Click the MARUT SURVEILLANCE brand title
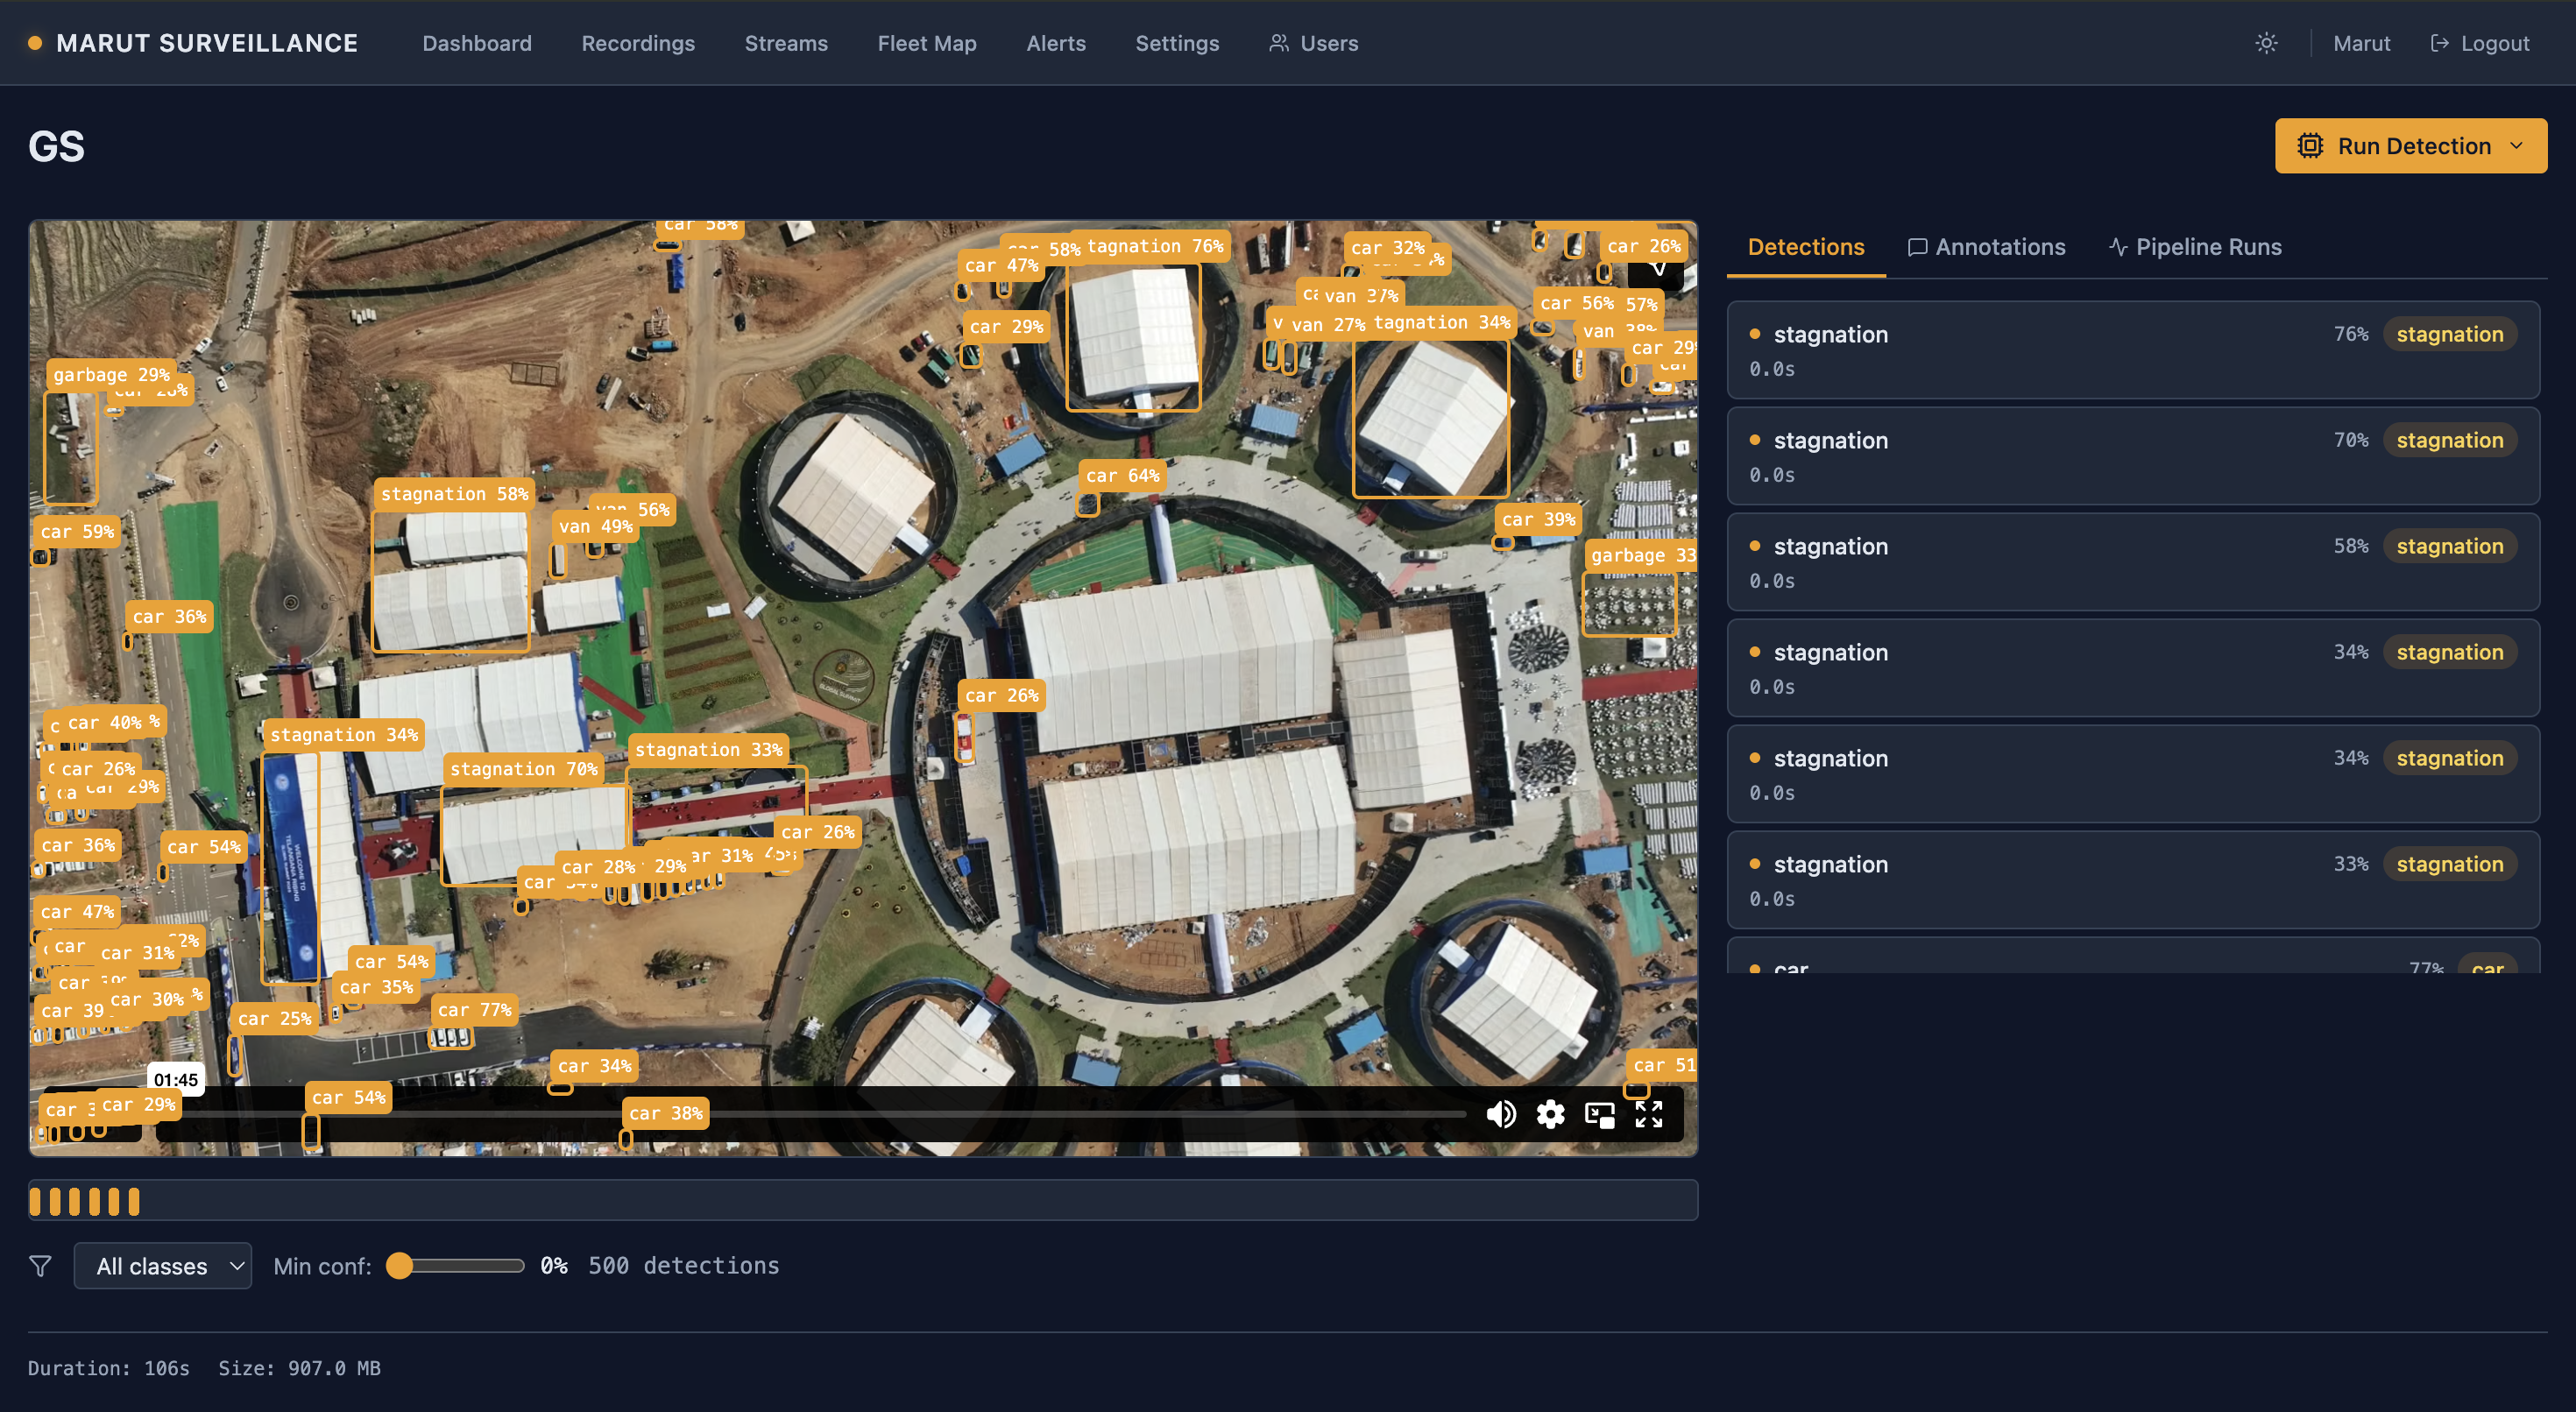The image size is (2576, 1412). 207,43
